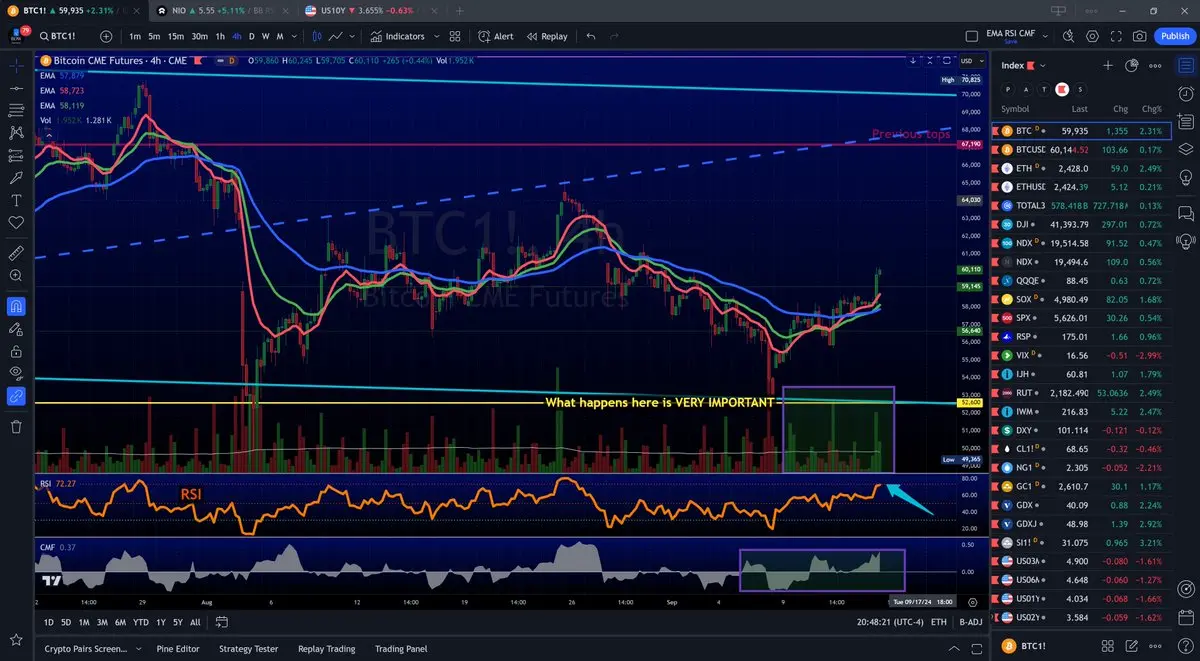This screenshot has height=661, width=1200.
Task: Open the watchlist advanced view icon
Action: click(1132, 65)
